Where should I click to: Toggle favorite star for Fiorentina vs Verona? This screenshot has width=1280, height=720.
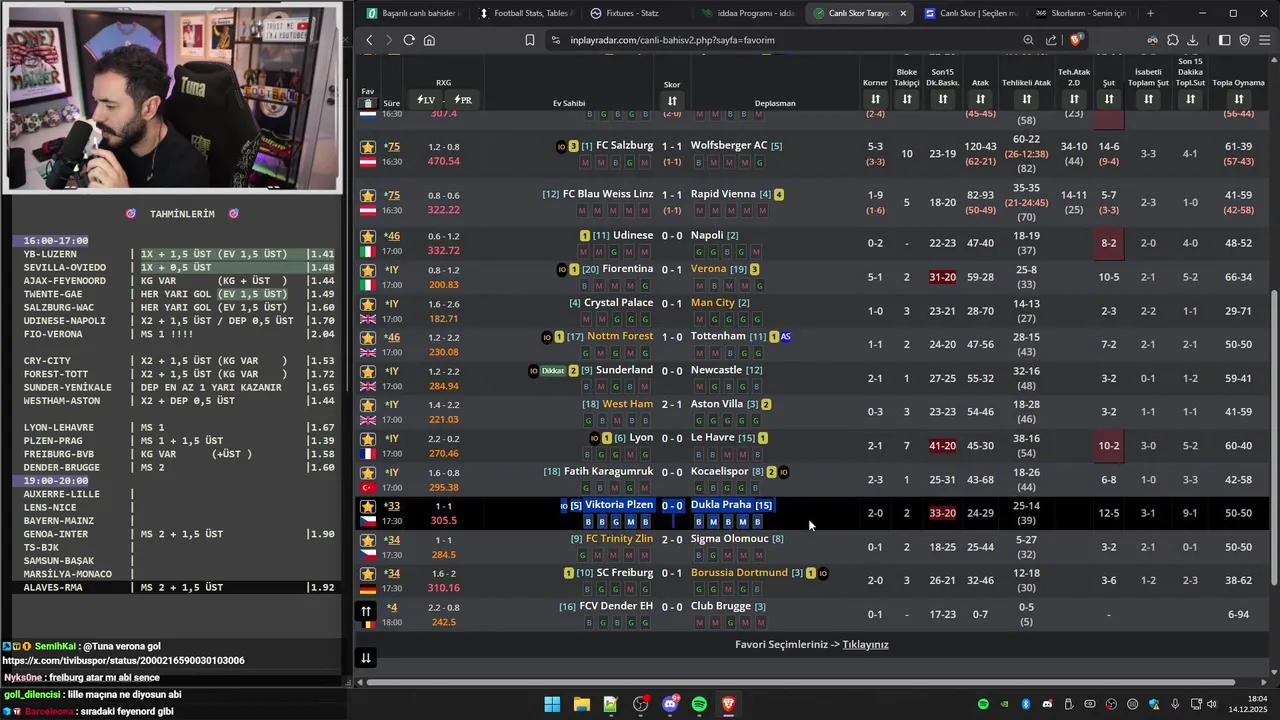point(368,270)
